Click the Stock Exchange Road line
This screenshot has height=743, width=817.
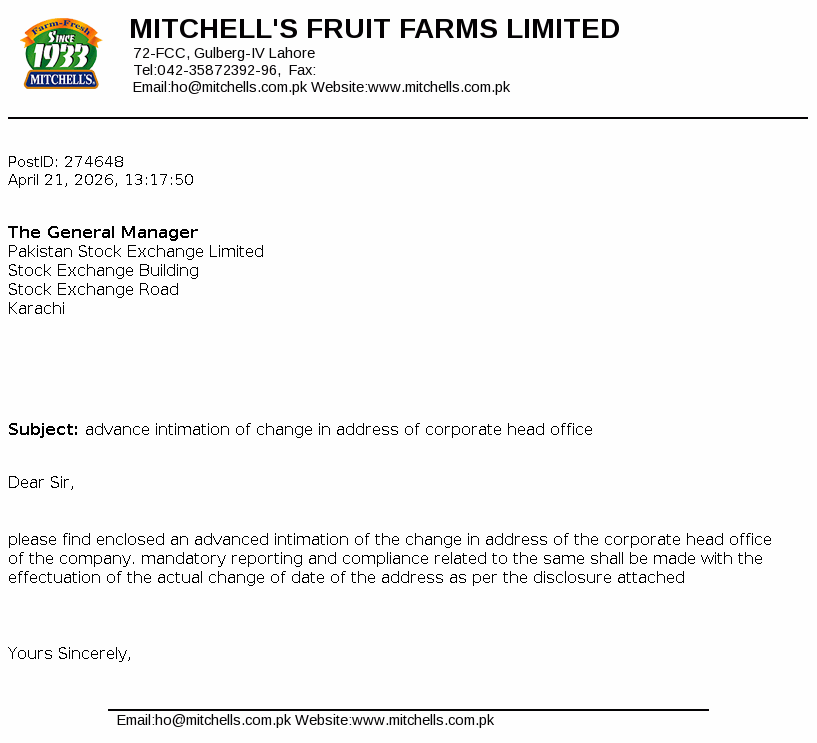point(93,289)
